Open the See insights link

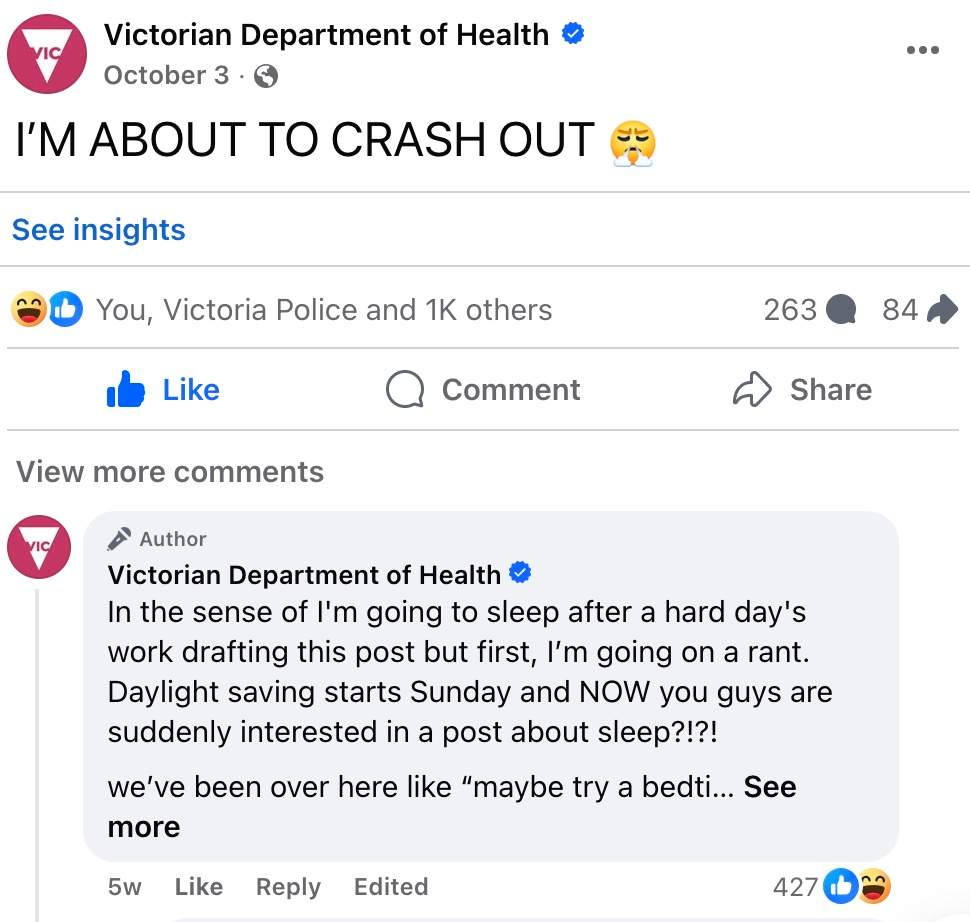(x=98, y=229)
